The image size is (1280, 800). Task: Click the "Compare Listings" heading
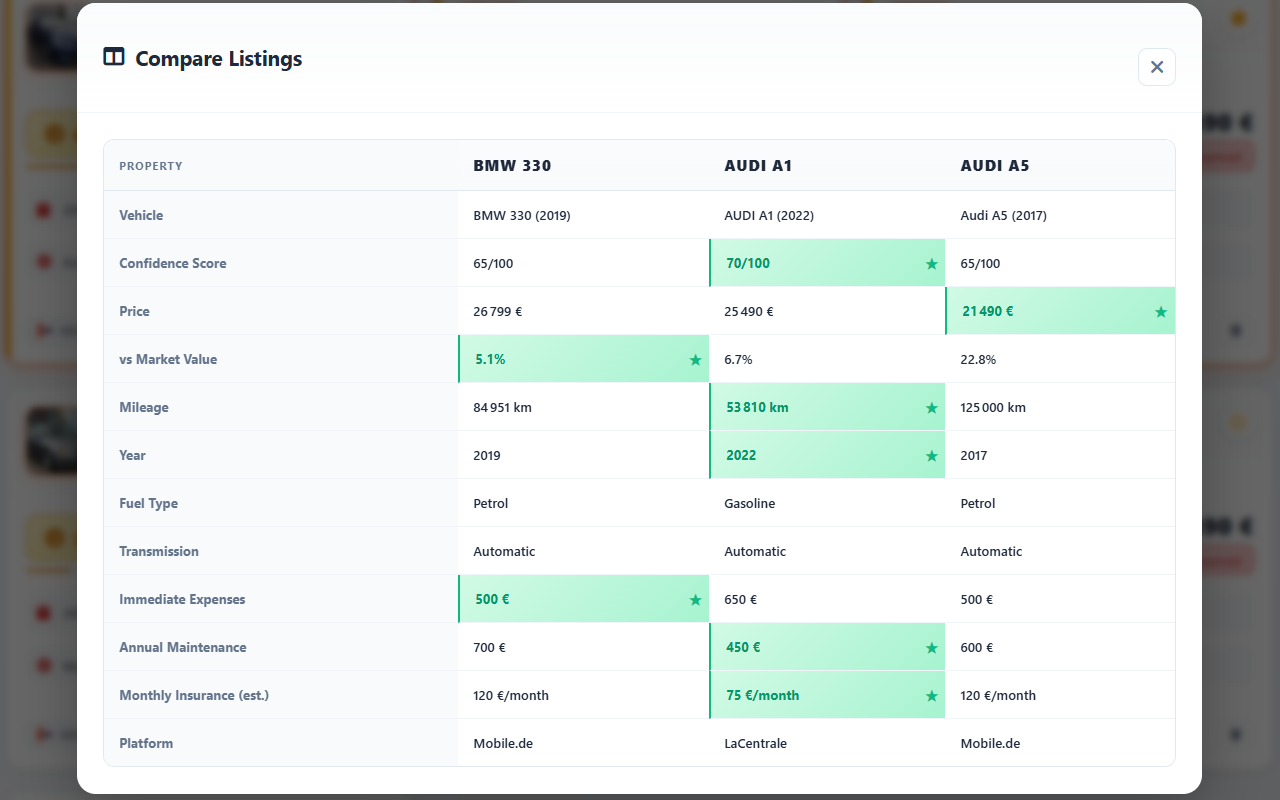click(218, 59)
